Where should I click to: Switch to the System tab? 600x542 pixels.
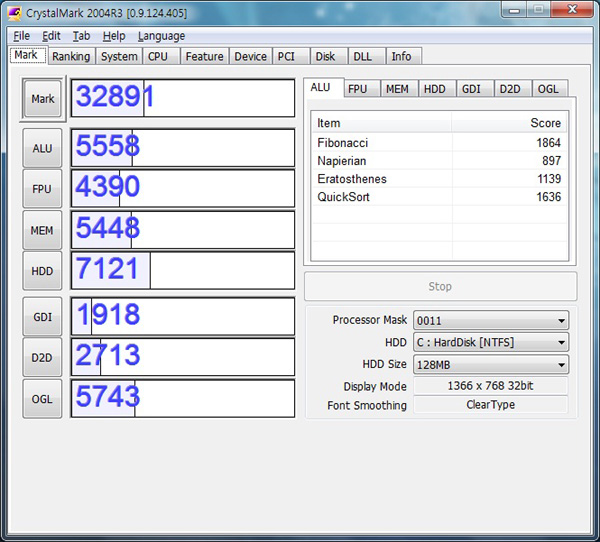click(x=119, y=56)
